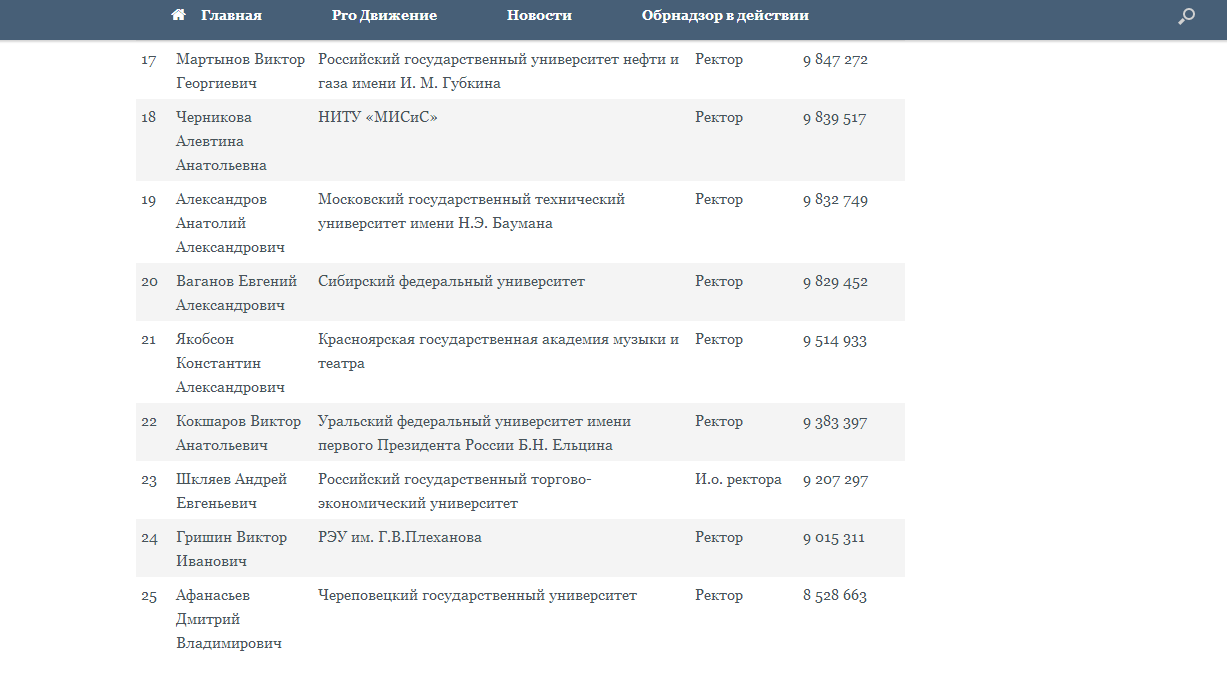Viewport: 1227px width, 681px height.
Task: Select the institution «РЭУ им. Г.В.Плеханова»
Action: tap(399, 538)
